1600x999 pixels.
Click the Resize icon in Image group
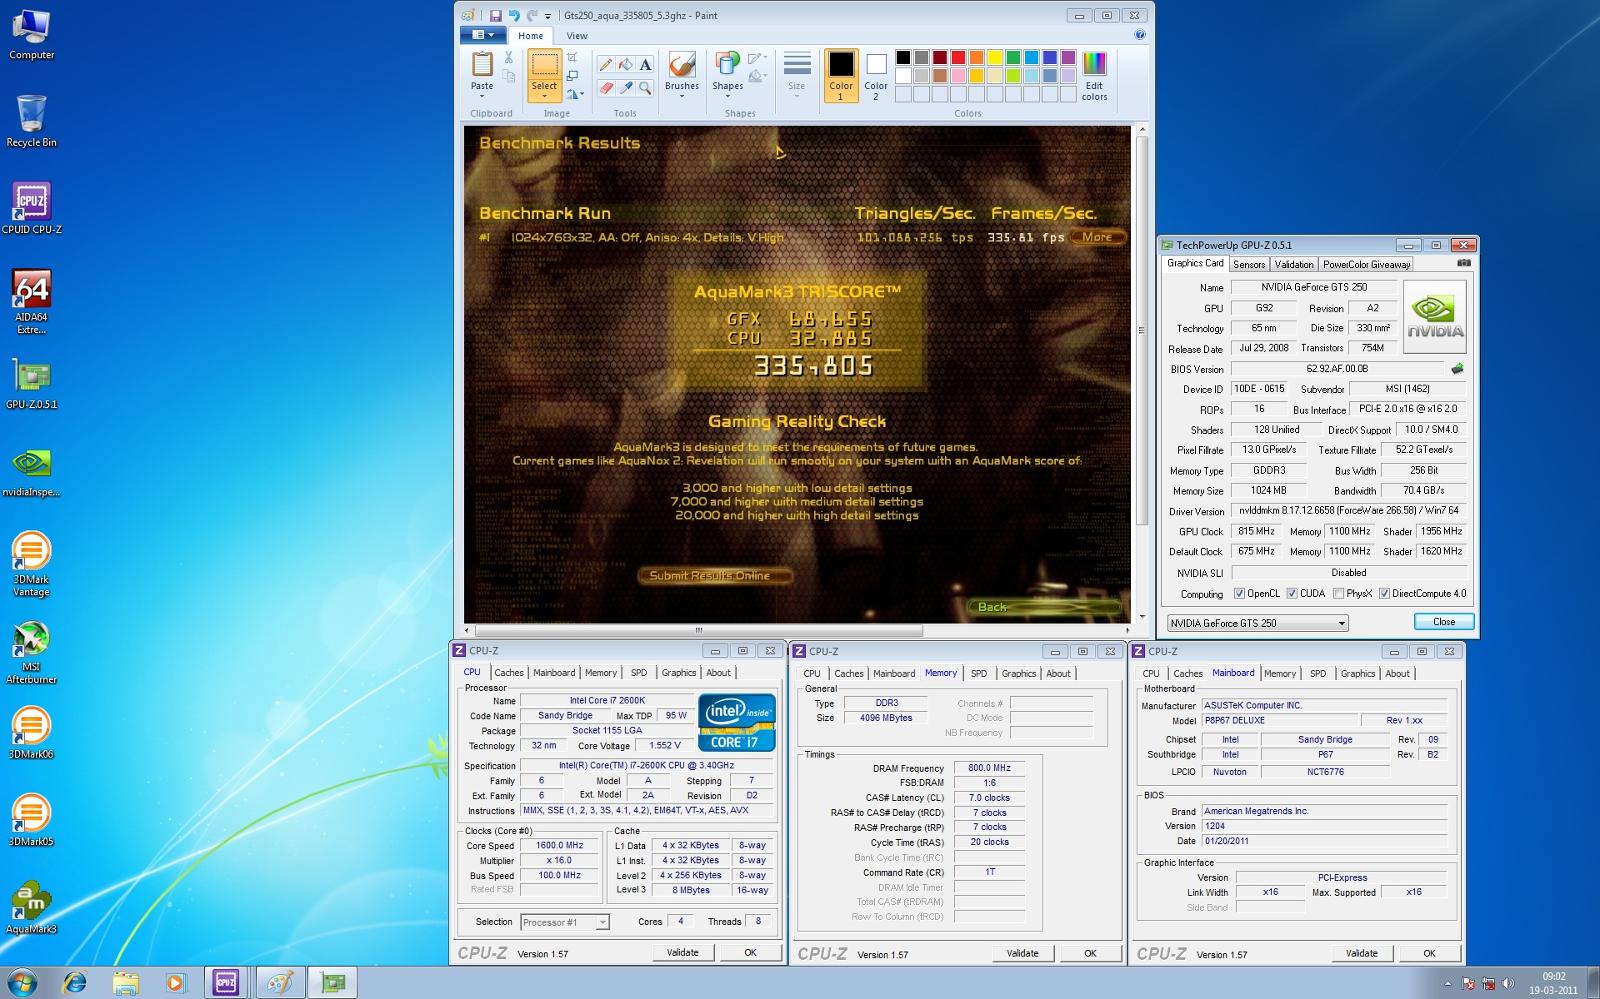coord(572,76)
